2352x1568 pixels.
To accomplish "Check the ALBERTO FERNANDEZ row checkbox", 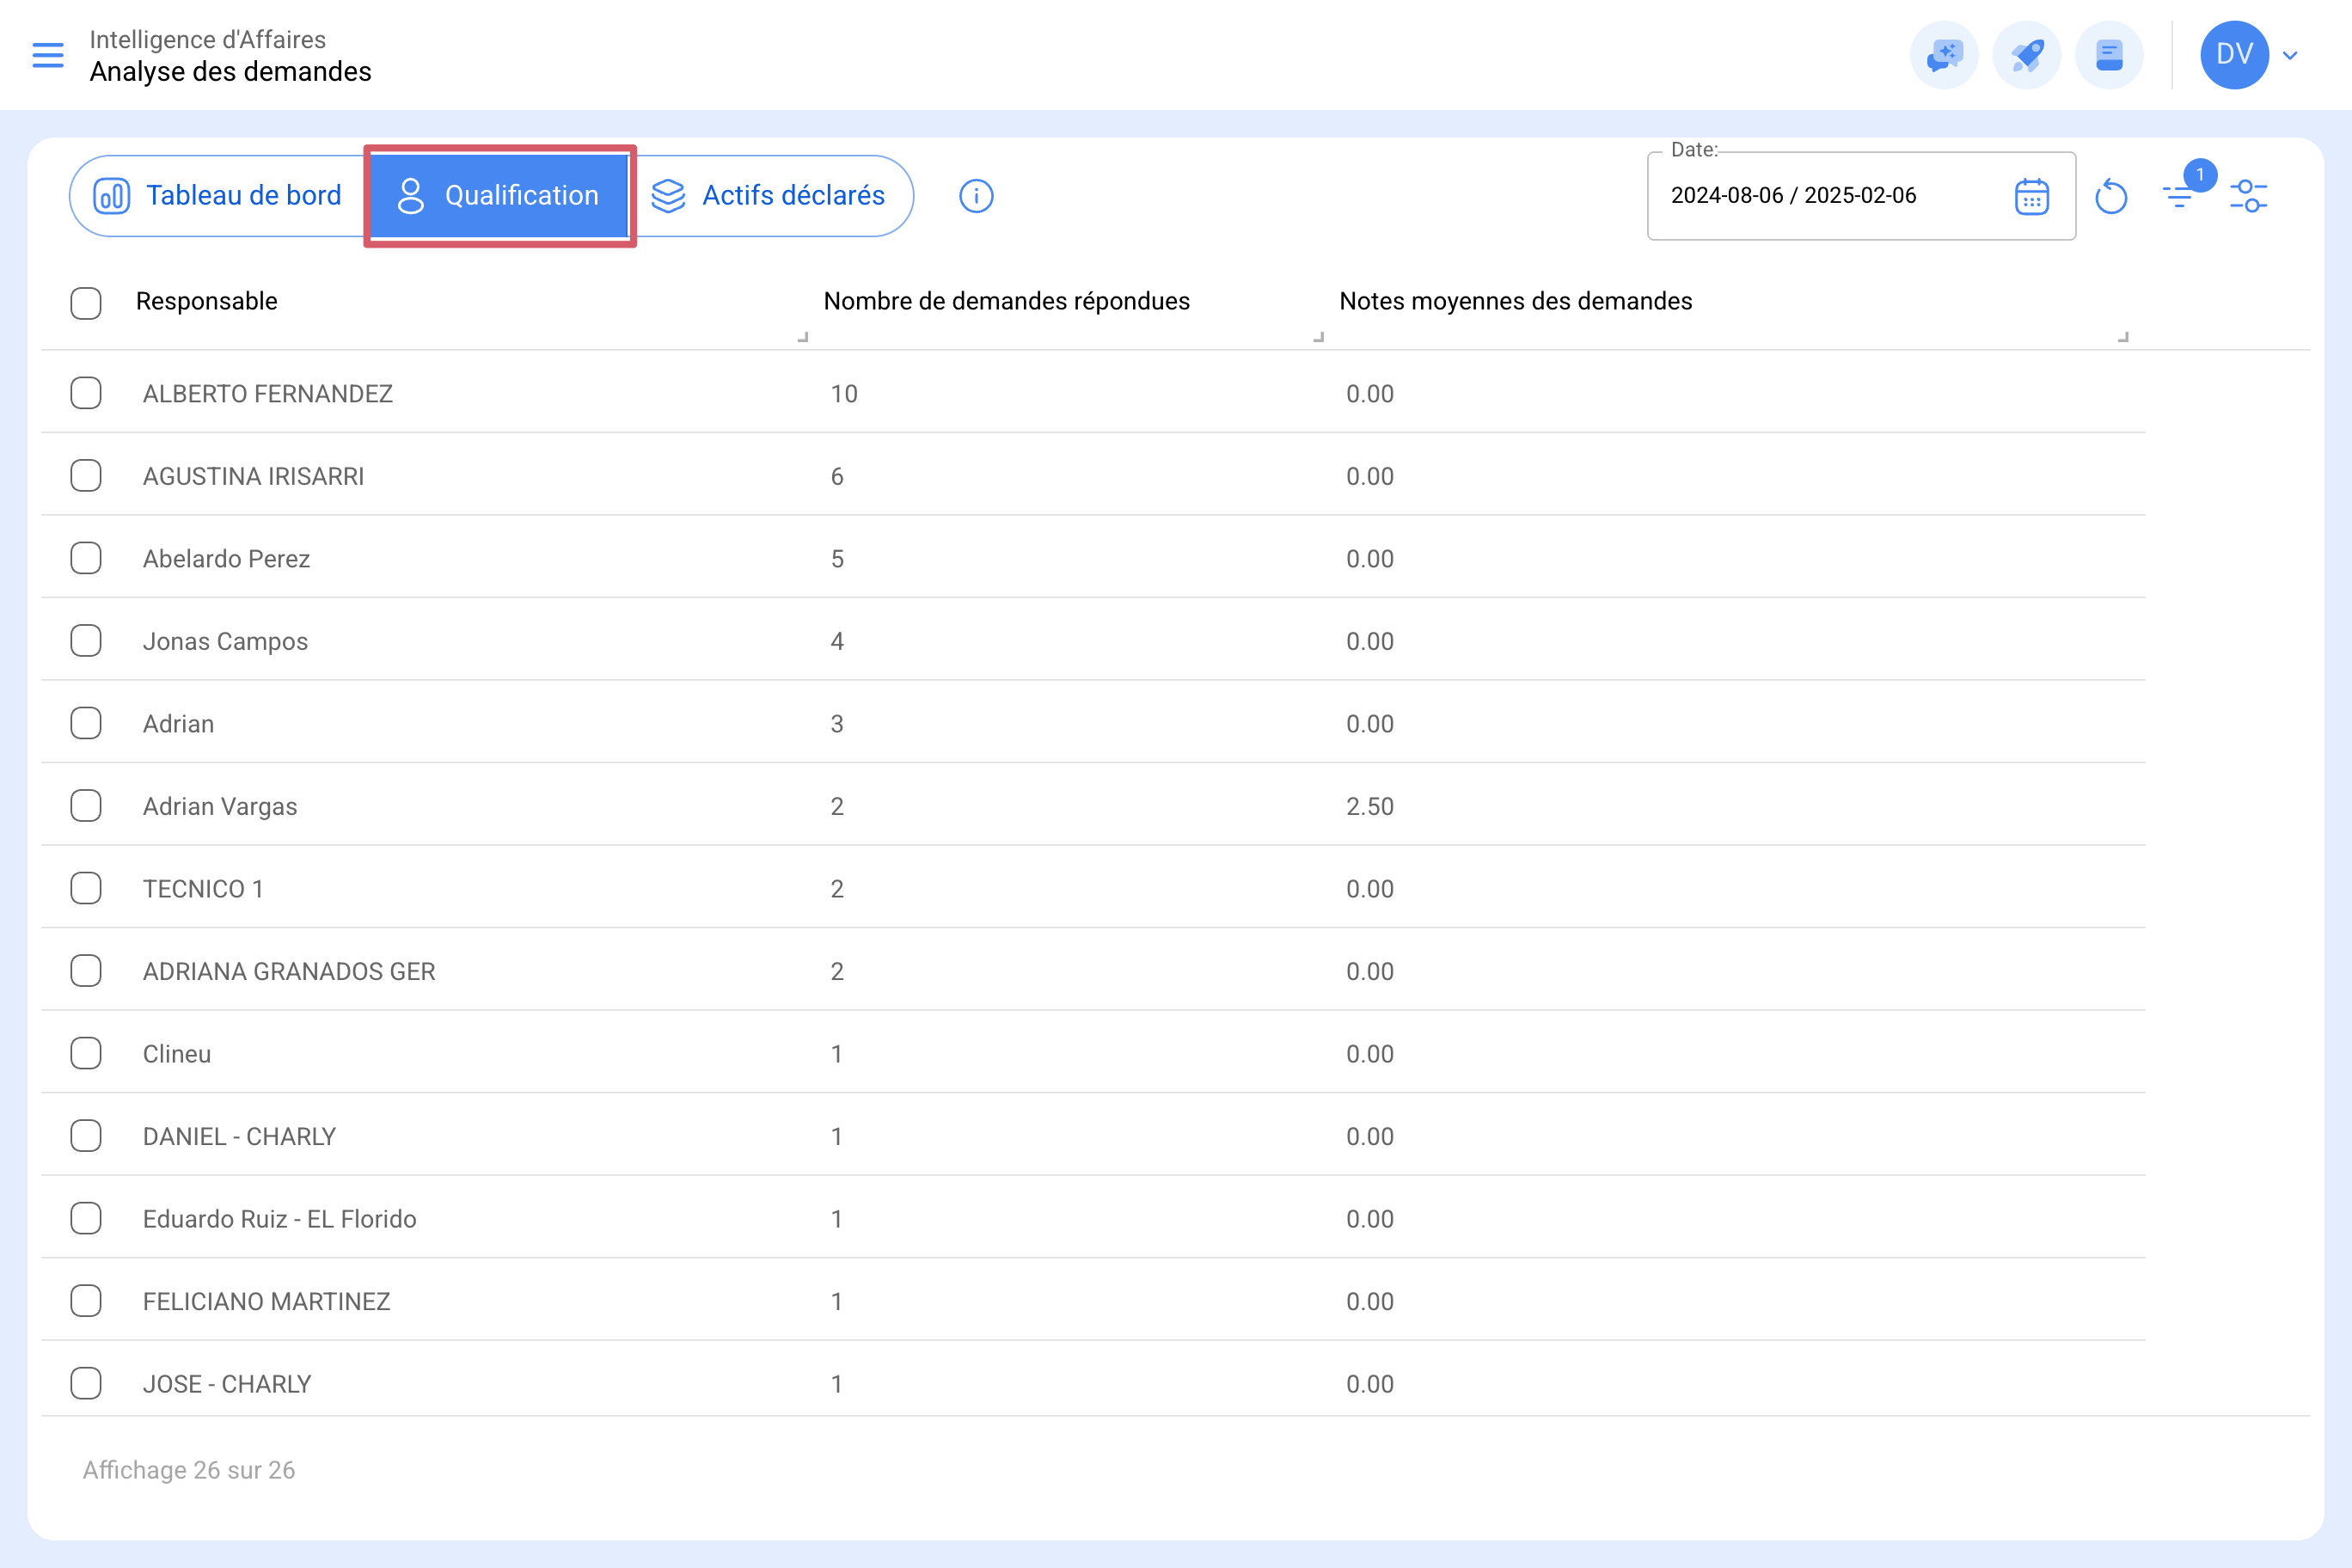I will point(86,393).
